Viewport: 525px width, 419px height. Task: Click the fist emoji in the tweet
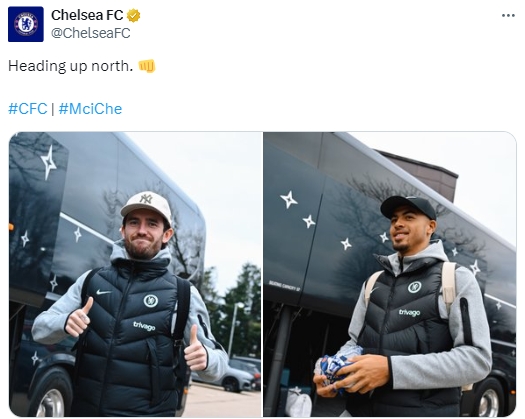(x=147, y=66)
